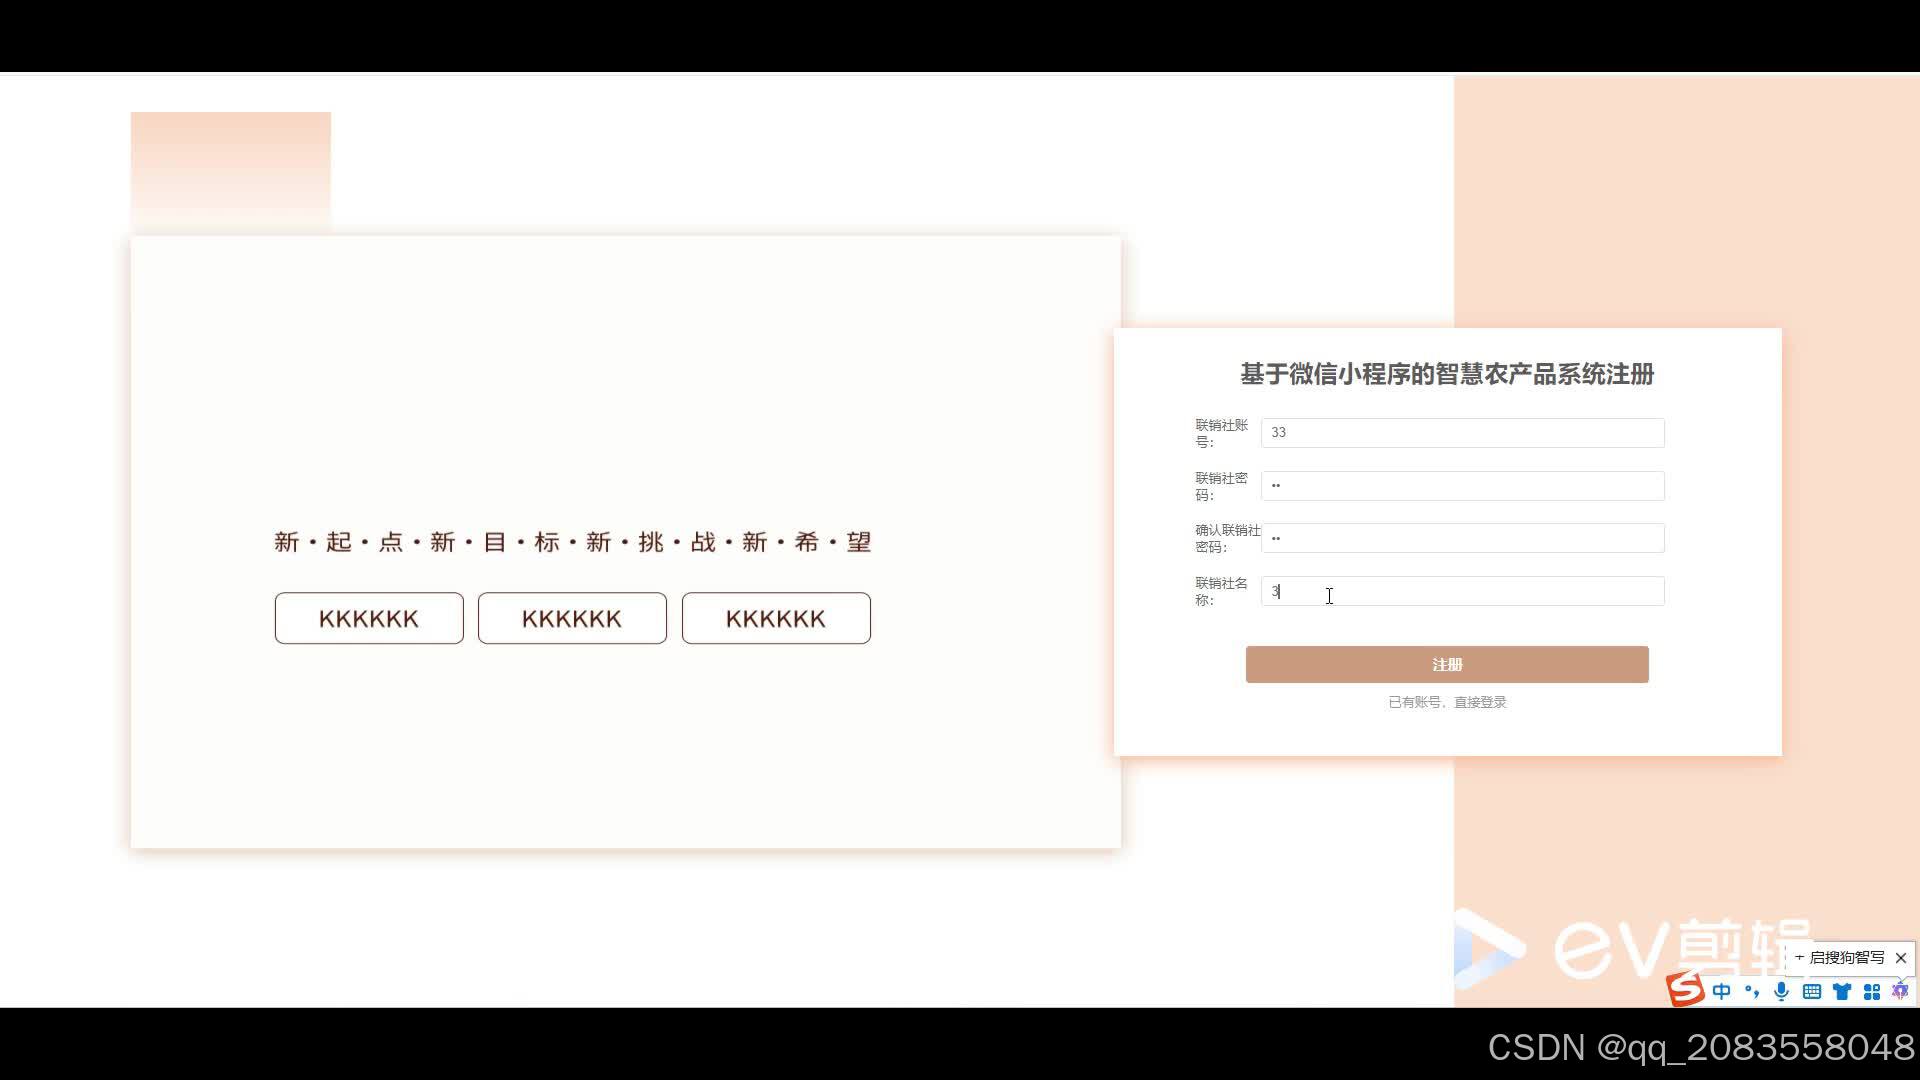Toggle Chinese/English input mode (中)

click(x=1722, y=991)
